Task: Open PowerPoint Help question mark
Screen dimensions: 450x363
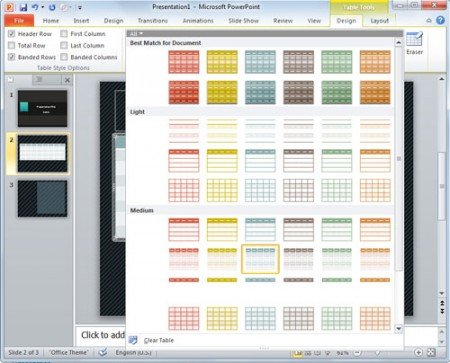Action: click(x=440, y=20)
